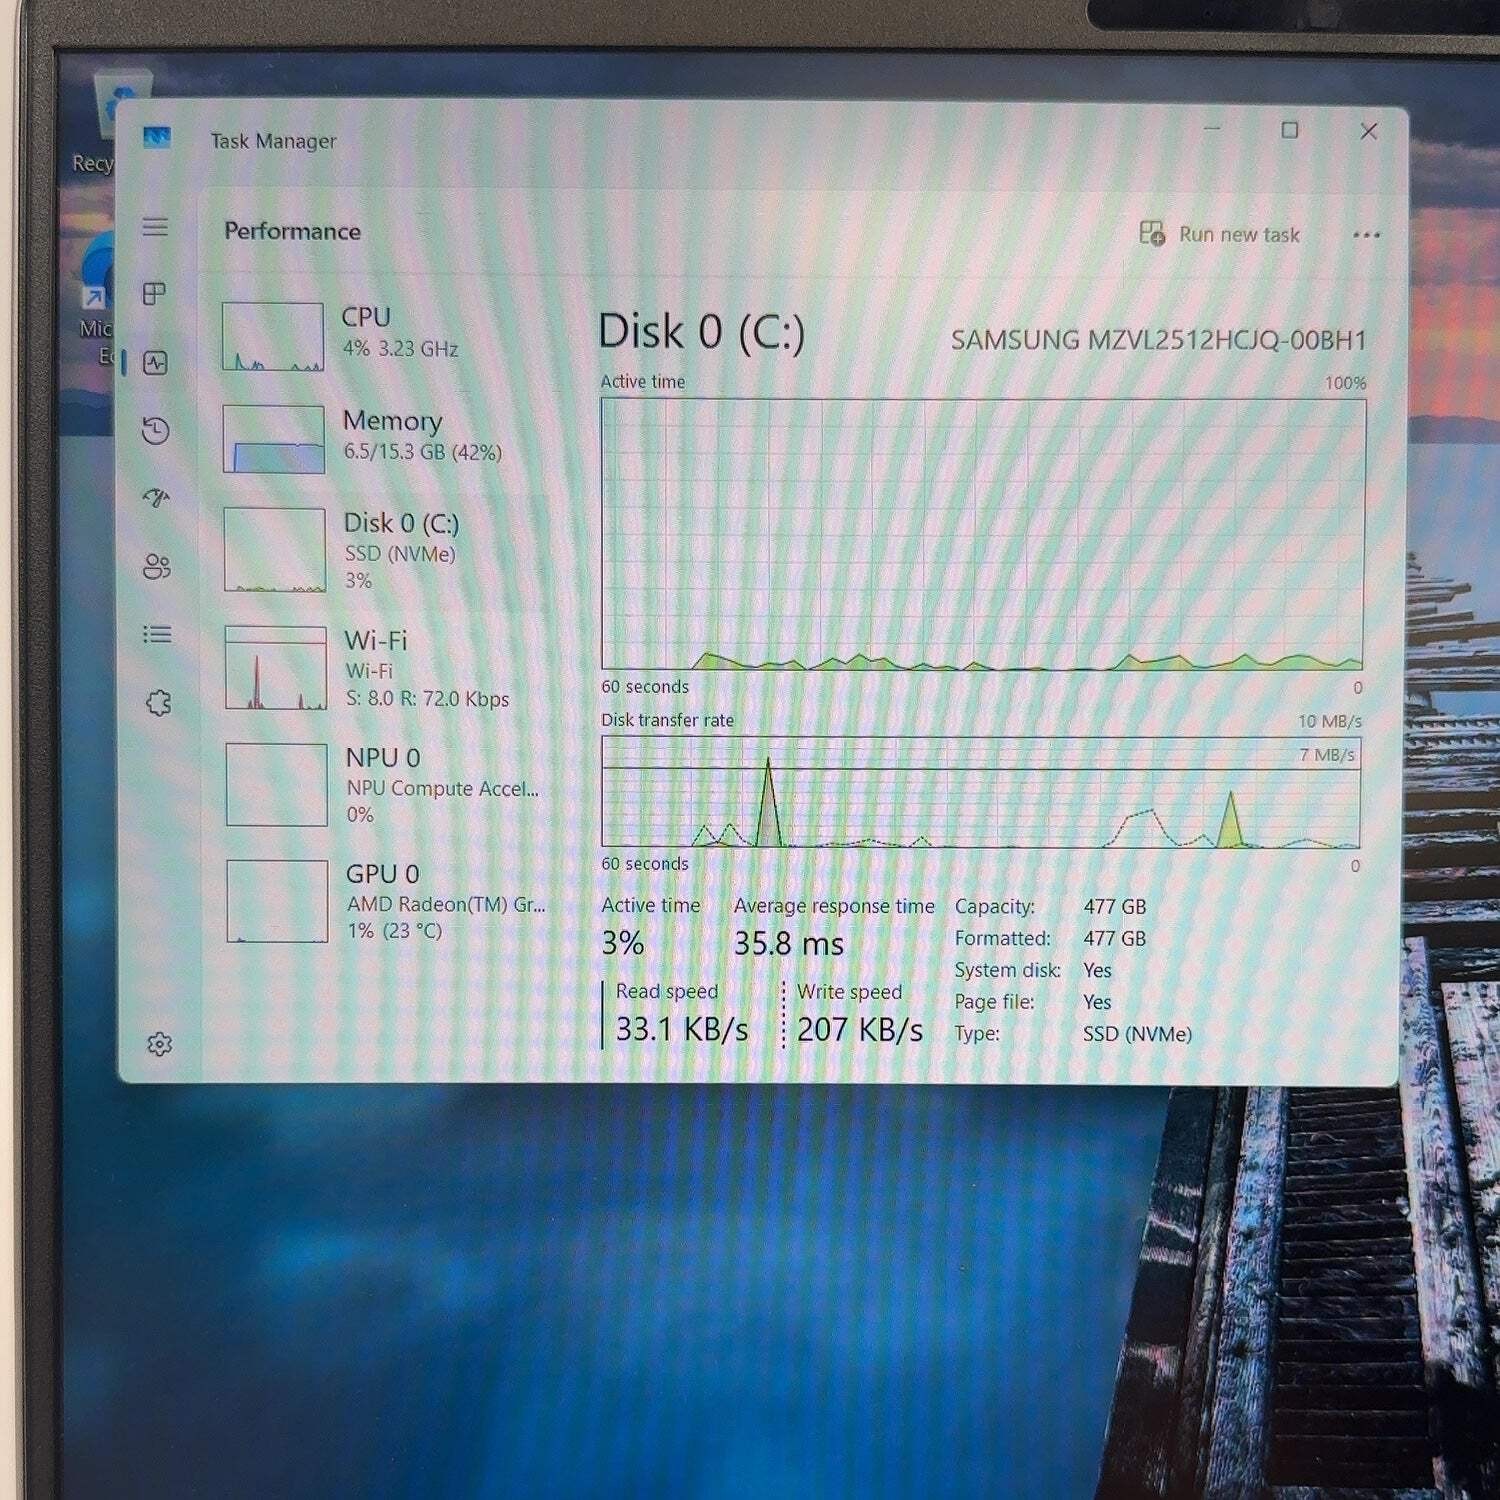Open the Startup apps icon in sidebar

(157, 498)
